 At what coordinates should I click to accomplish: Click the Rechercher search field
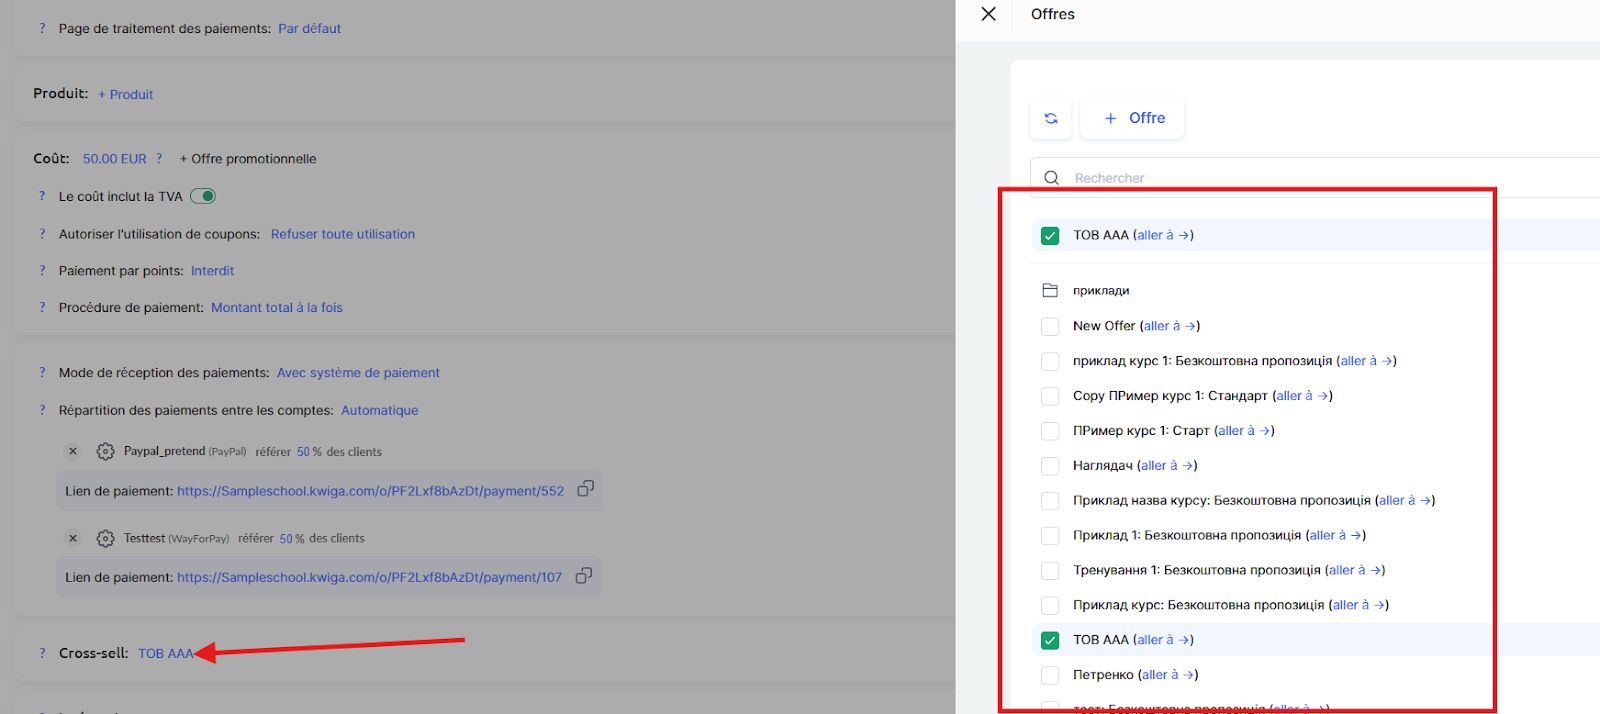1300,178
